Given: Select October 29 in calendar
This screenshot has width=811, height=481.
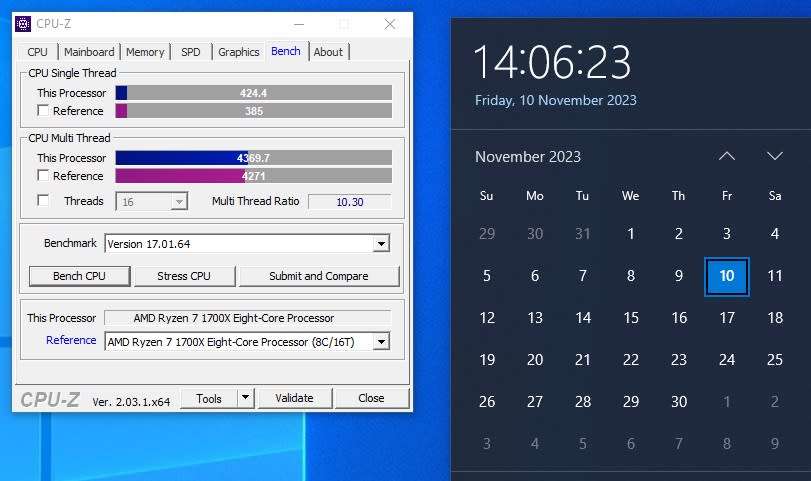Looking at the screenshot, I should pos(487,234).
